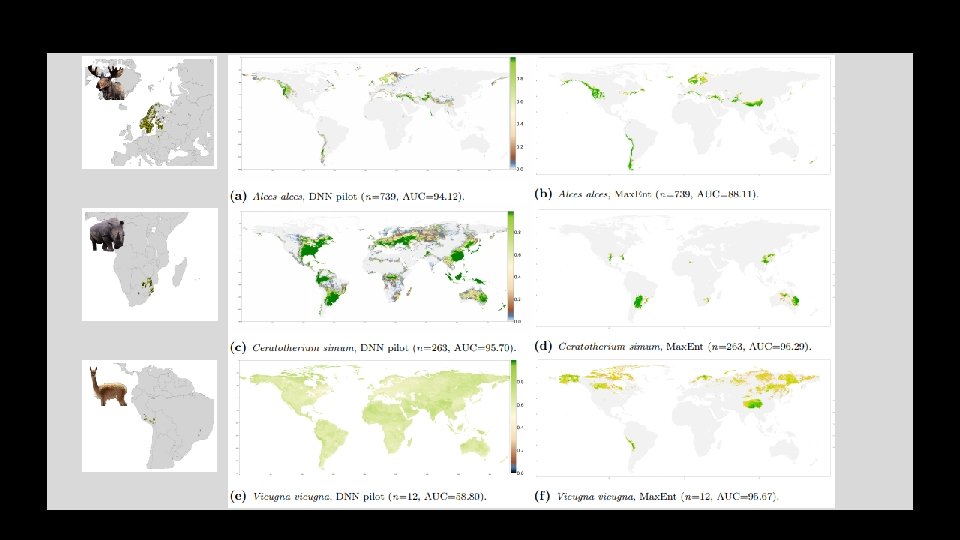Select the South America range map beside vicuña
The width and height of the screenshot is (960, 540).
[149, 416]
